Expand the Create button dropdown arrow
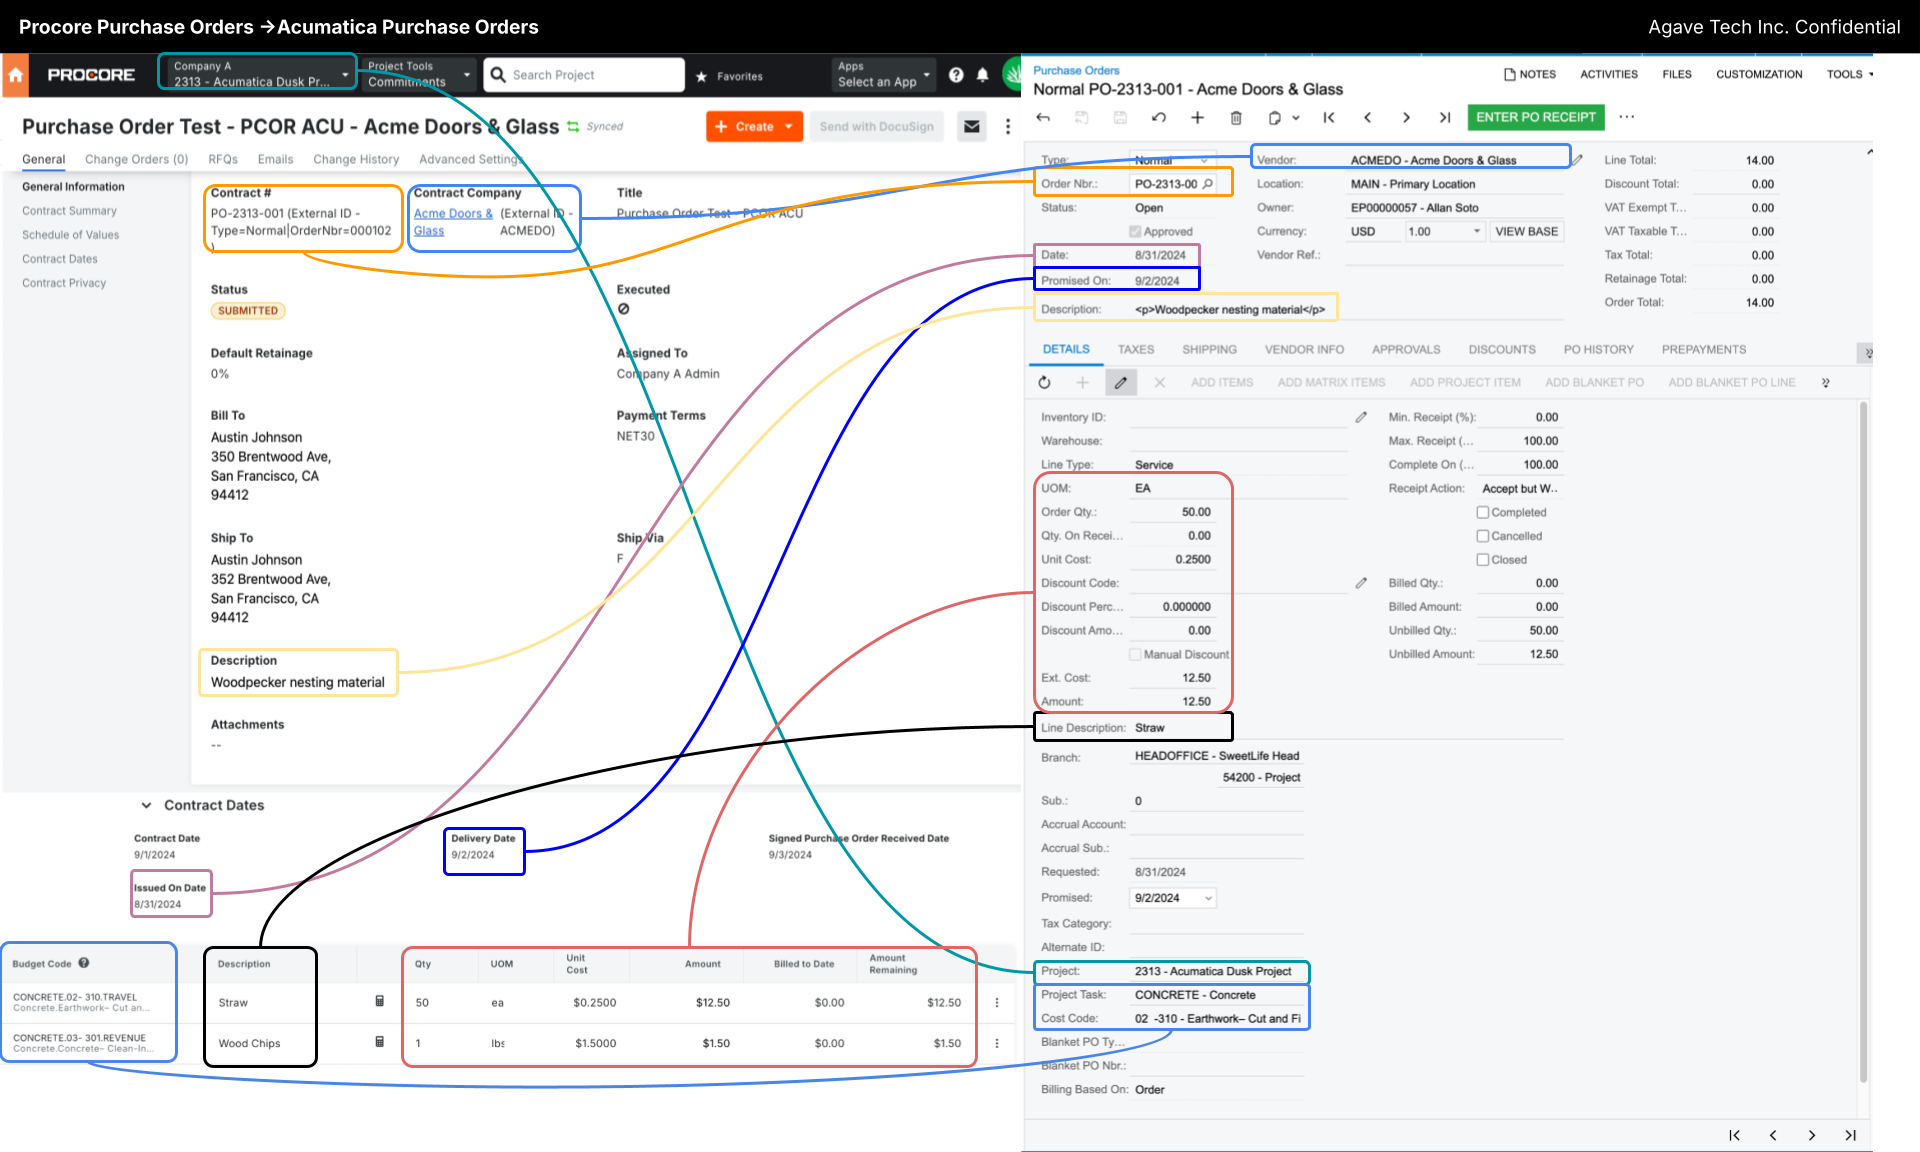This screenshot has width=1920, height=1152. [789, 127]
